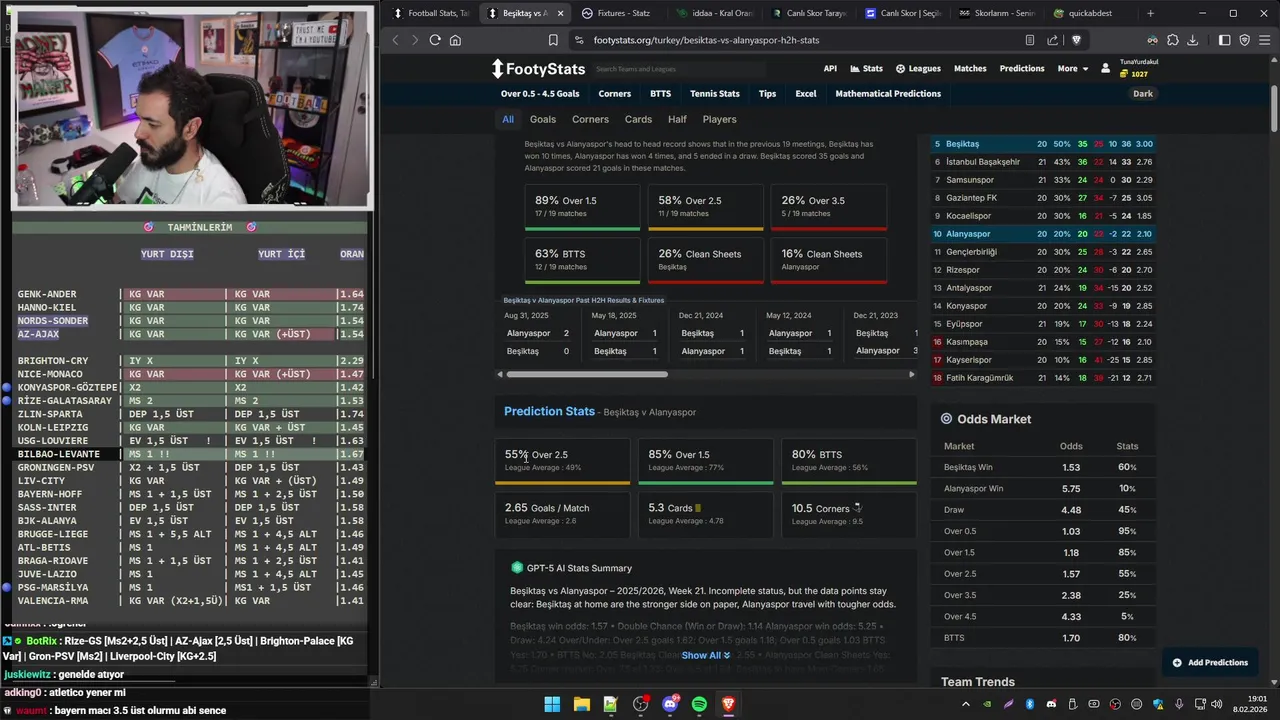
Task: Open OBS Studio taskbar icon
Action: [640, 704]
